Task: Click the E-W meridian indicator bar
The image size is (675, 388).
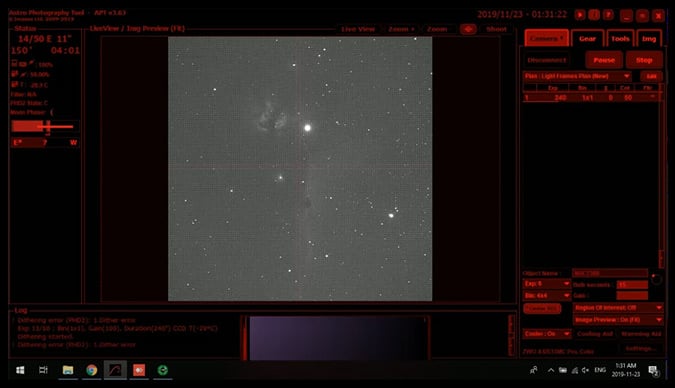Action: [x=45, y=143]
